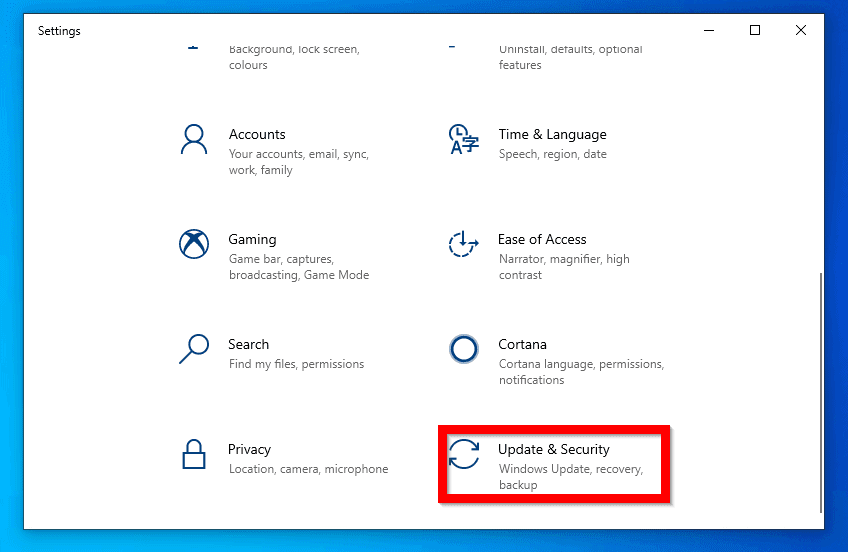Open the Accounts person icon
848x552 pixels.
(x=194, y=139)
